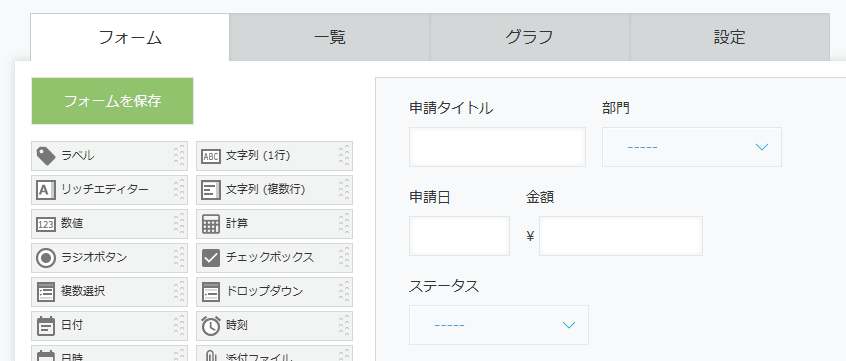This screenshot has width=846, height=361.
Task: Switch to the フォーム tab
Action: point(130,37)
